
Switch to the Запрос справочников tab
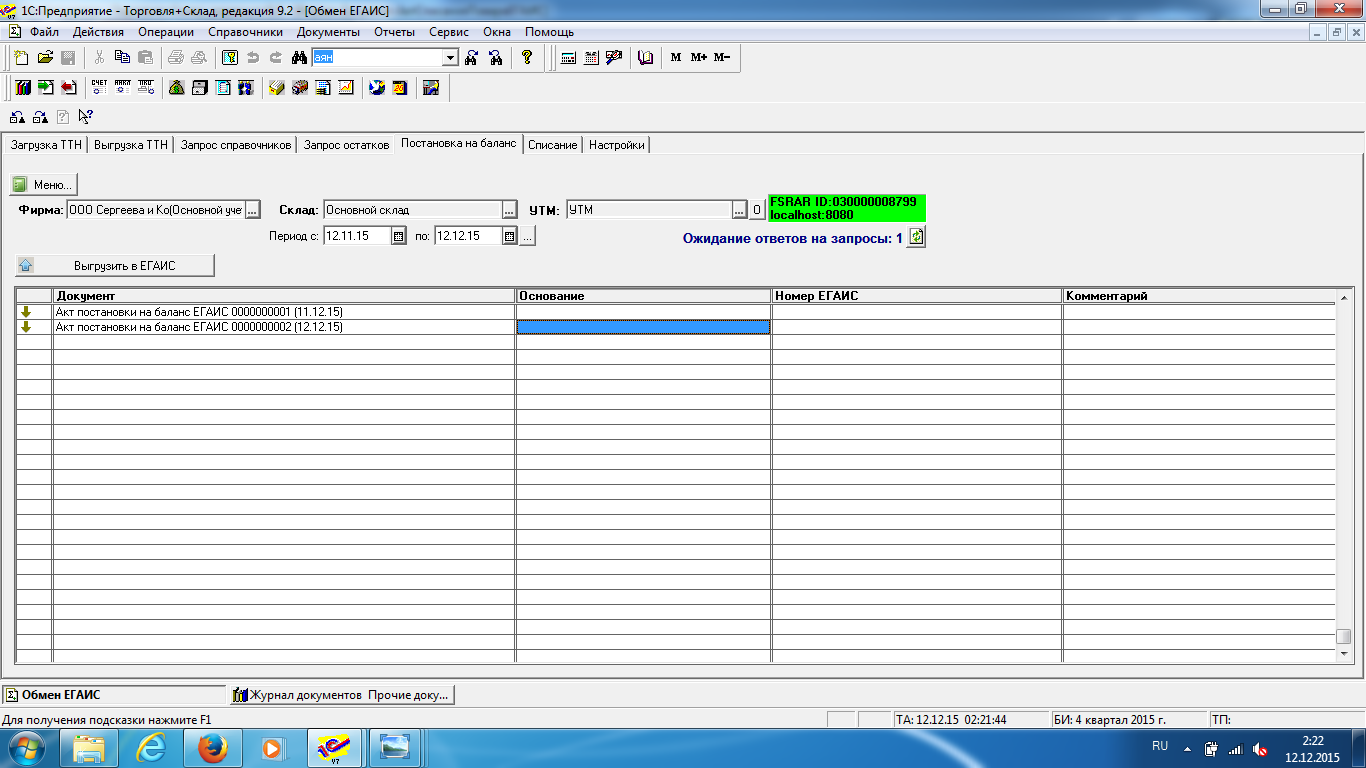coord(236,145)
